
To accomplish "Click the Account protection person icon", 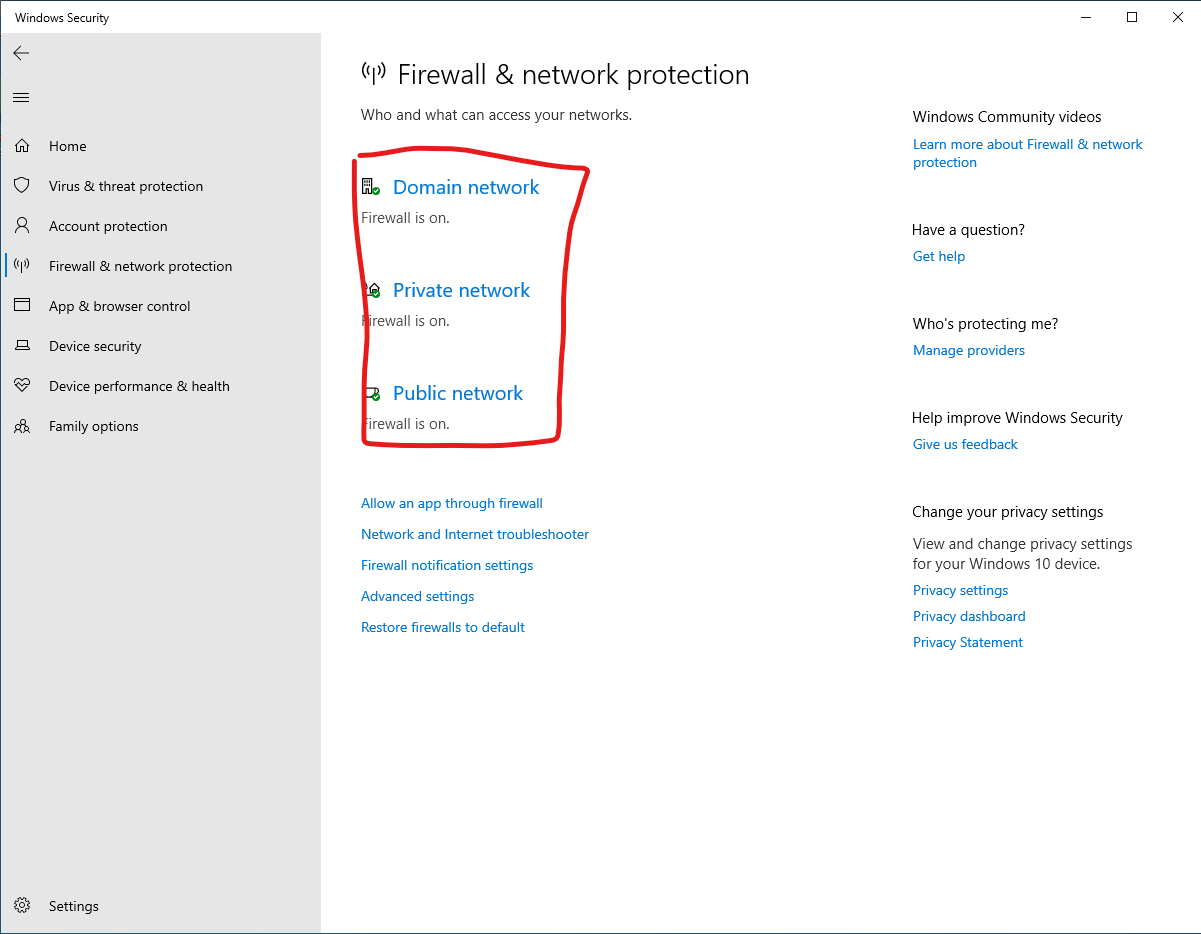I will click(22, 226).
